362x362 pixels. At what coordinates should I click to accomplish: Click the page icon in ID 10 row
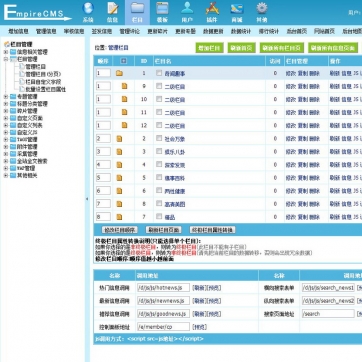pos(124,99)
